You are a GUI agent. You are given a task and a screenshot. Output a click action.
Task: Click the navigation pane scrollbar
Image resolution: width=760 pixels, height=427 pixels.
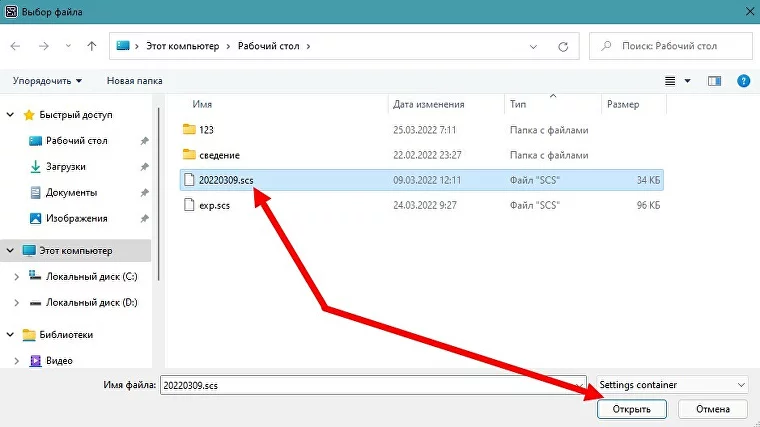tap(158, 194)
